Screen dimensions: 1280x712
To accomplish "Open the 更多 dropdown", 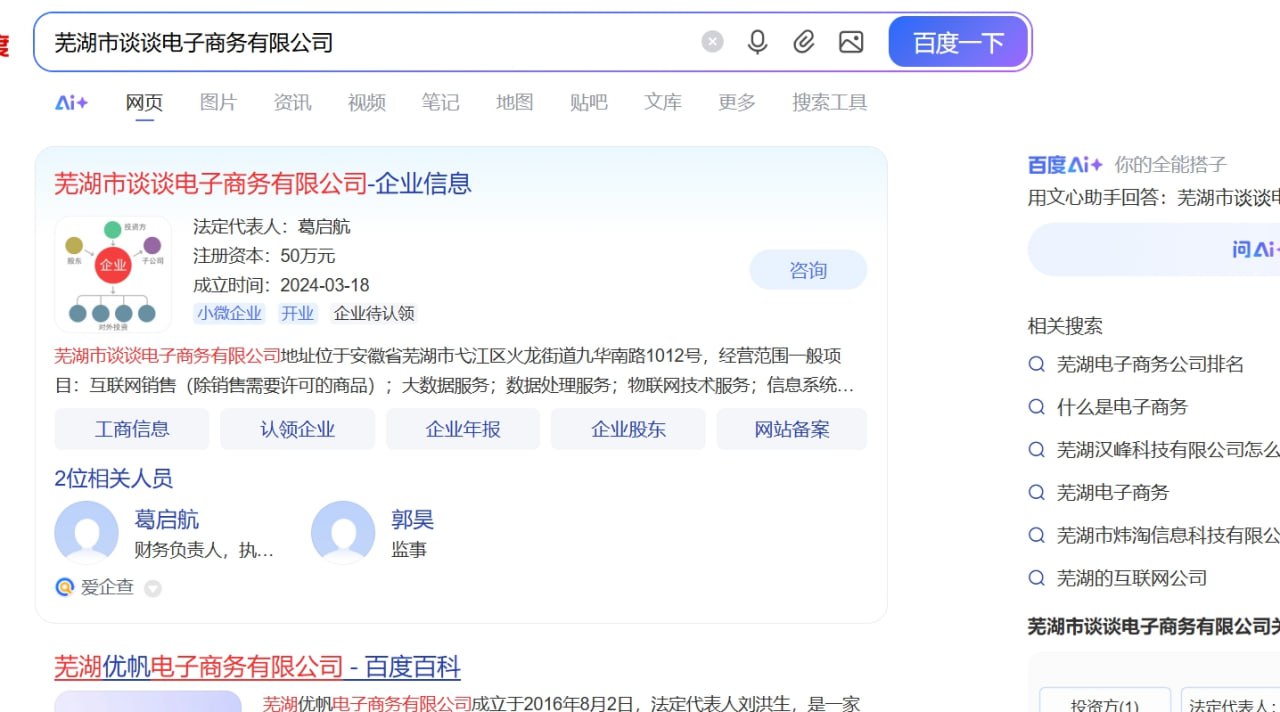I will coord(735,102).
